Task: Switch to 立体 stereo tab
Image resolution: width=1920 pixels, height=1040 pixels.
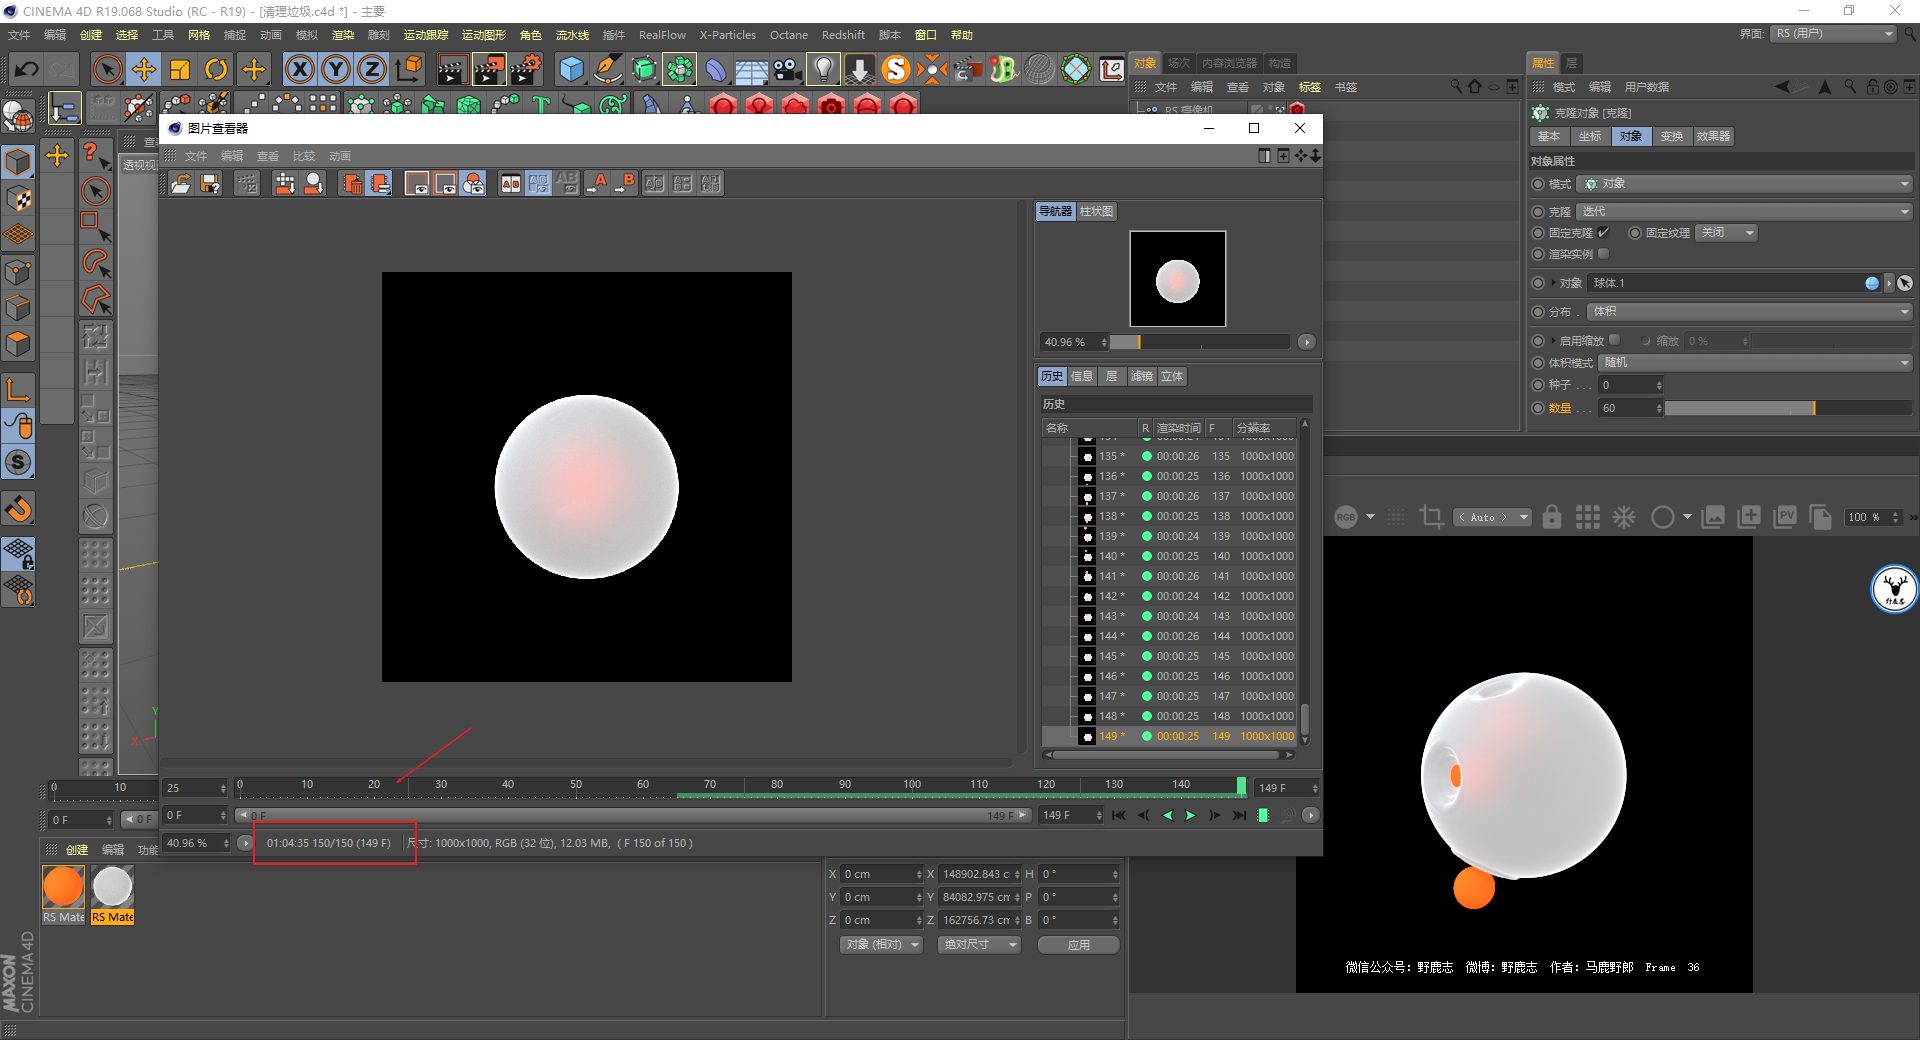Action: pyautogui.click(x=1172, y=376)
